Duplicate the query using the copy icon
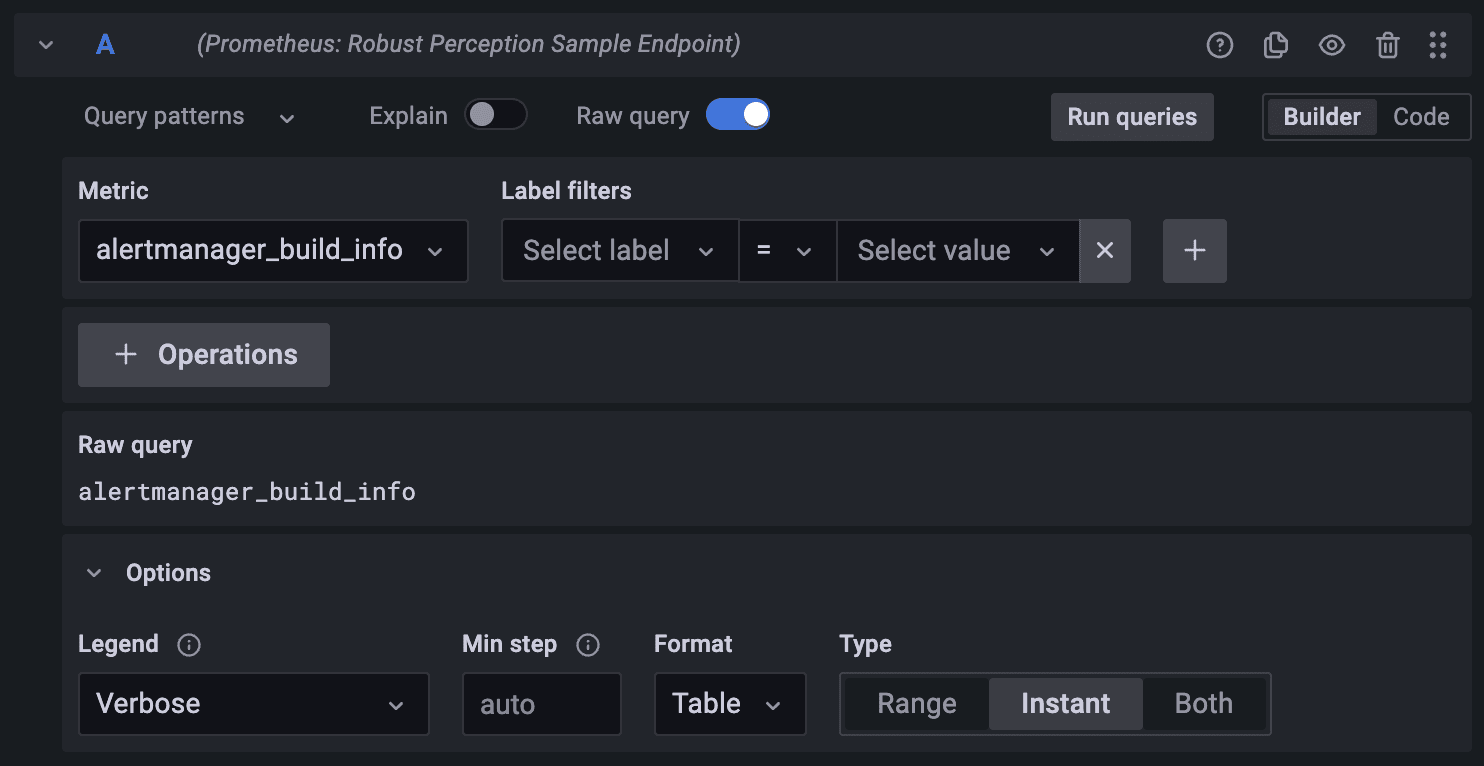The width and height of the screenshot is (1484, 766). coord(1276,45)
